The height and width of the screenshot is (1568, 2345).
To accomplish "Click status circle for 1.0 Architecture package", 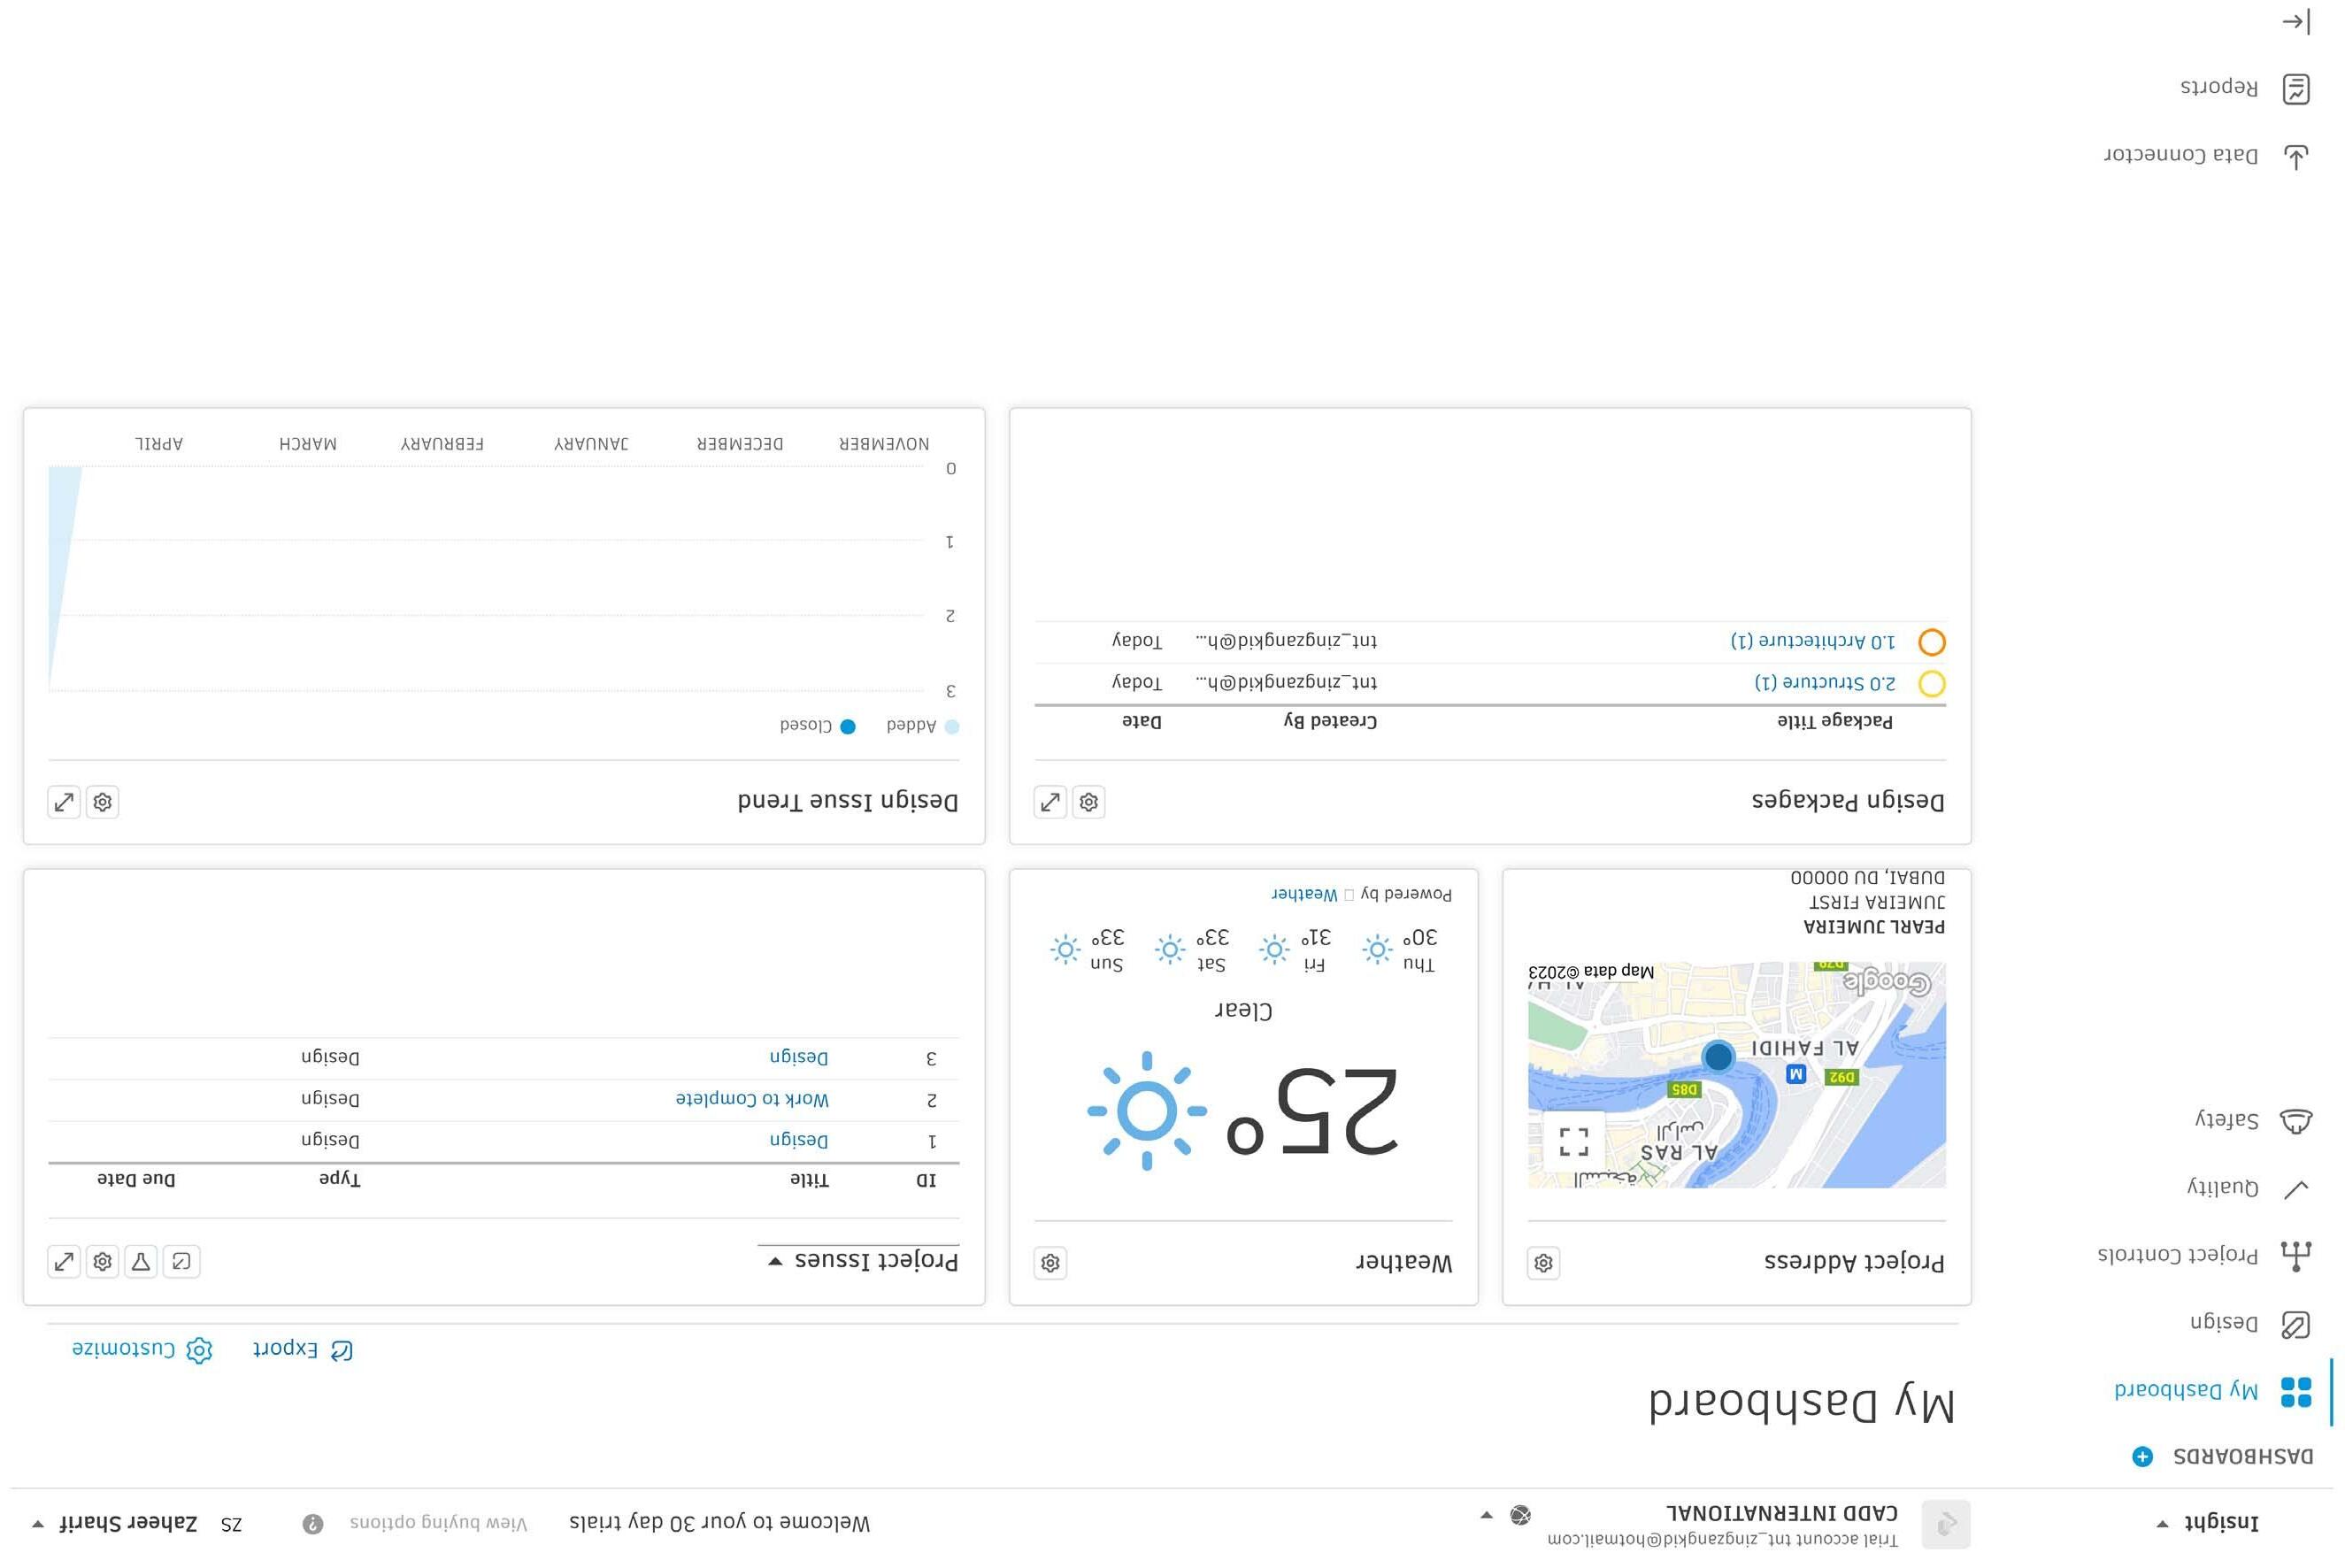I will coord(1931,642).
